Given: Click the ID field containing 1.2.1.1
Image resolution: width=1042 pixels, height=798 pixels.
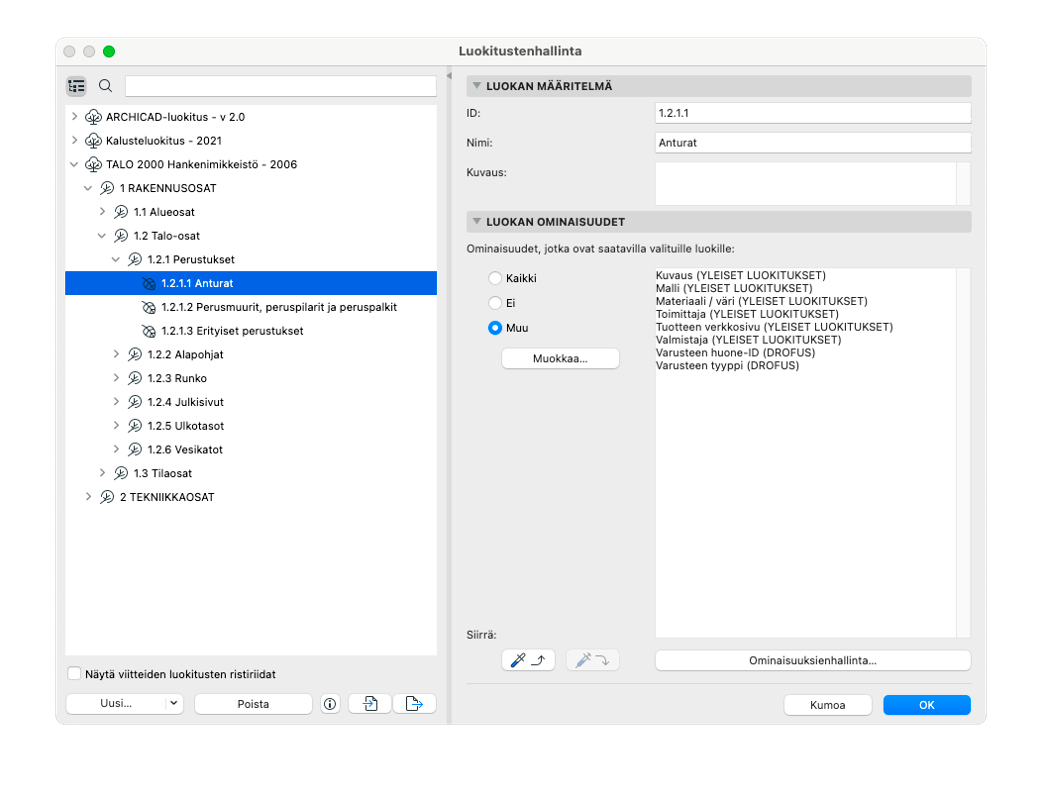Looking at the screenshot, I should tap(813, 113).
